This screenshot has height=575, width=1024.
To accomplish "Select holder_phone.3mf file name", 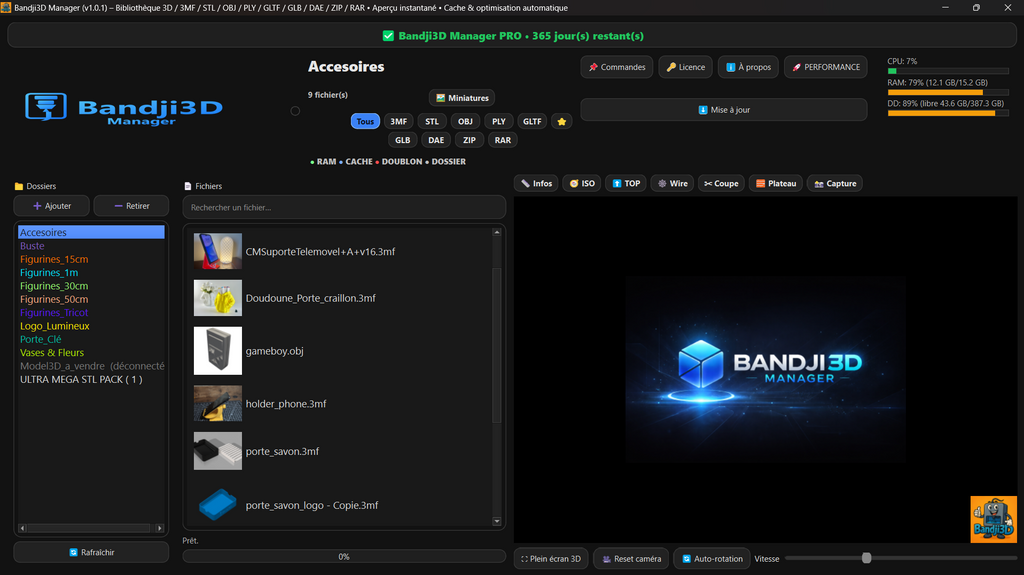I will (x=285, y=404).
